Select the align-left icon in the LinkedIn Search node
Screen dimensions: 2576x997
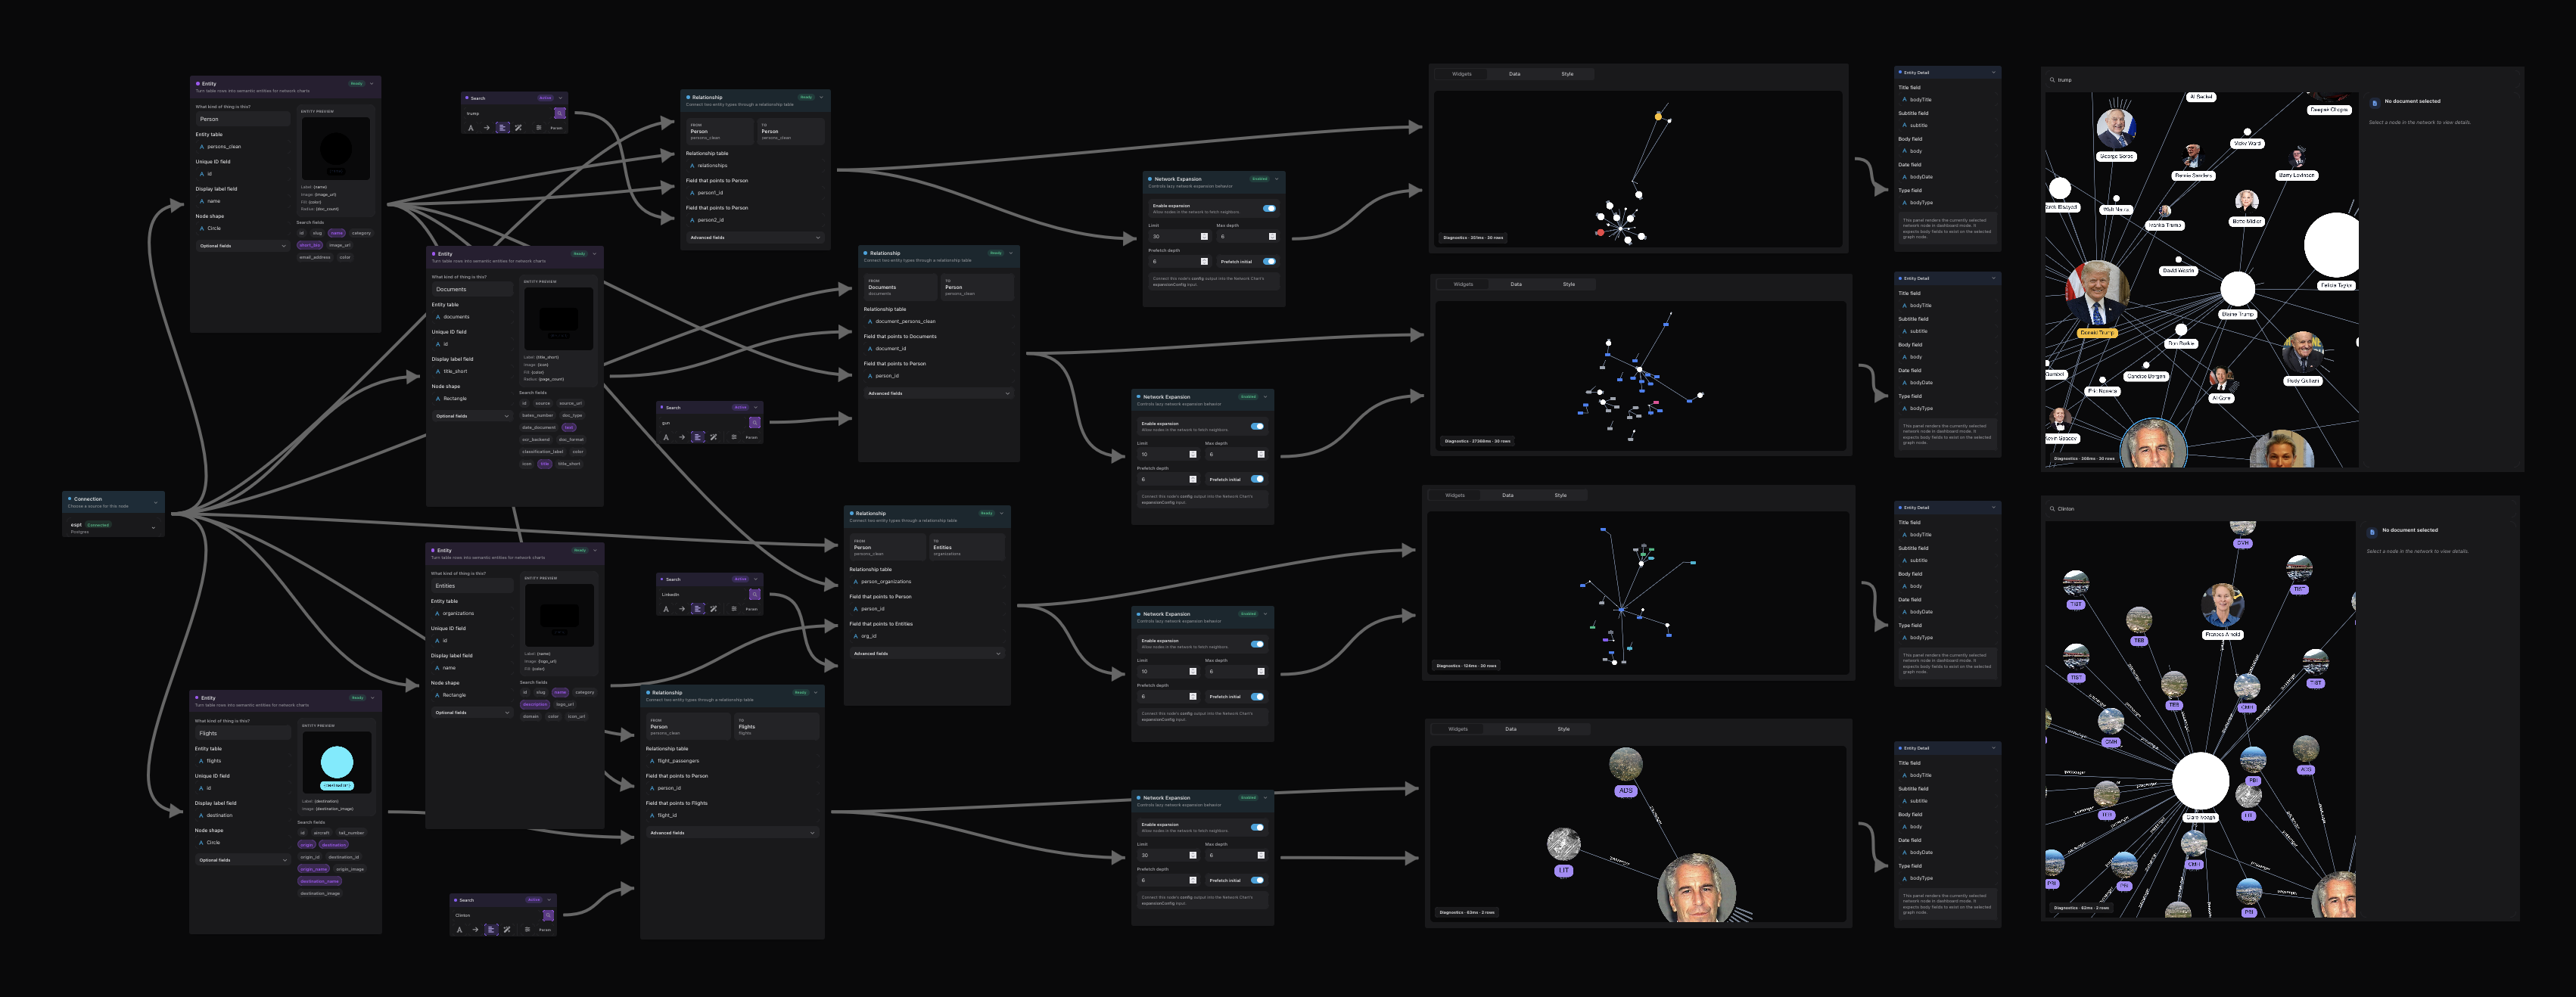click(698, 608)
